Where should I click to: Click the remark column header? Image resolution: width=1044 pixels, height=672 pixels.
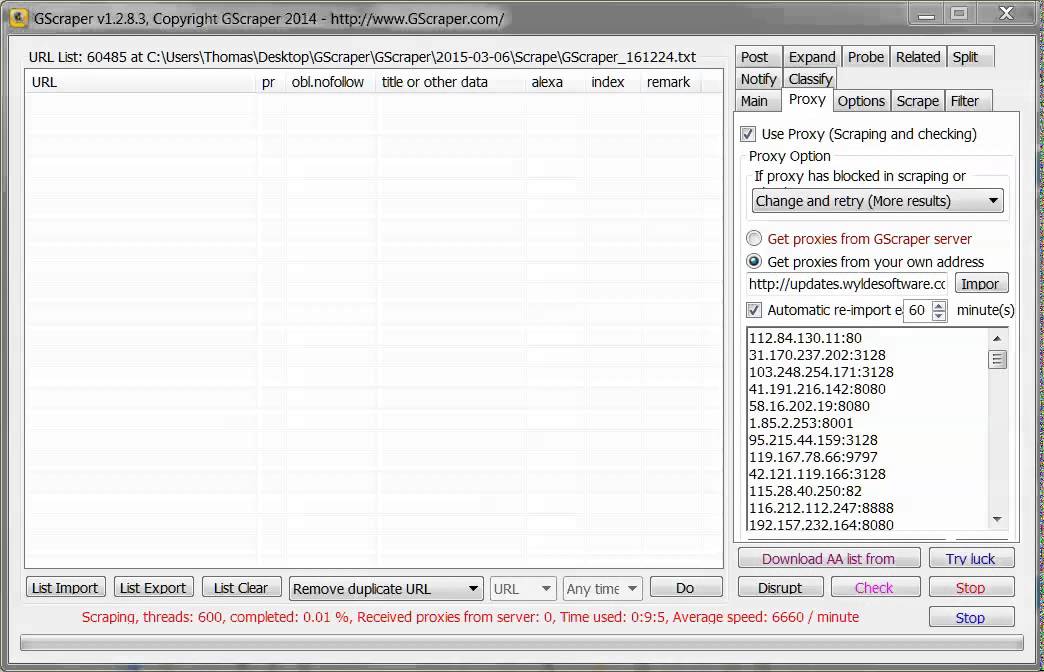tap(670, 82)
